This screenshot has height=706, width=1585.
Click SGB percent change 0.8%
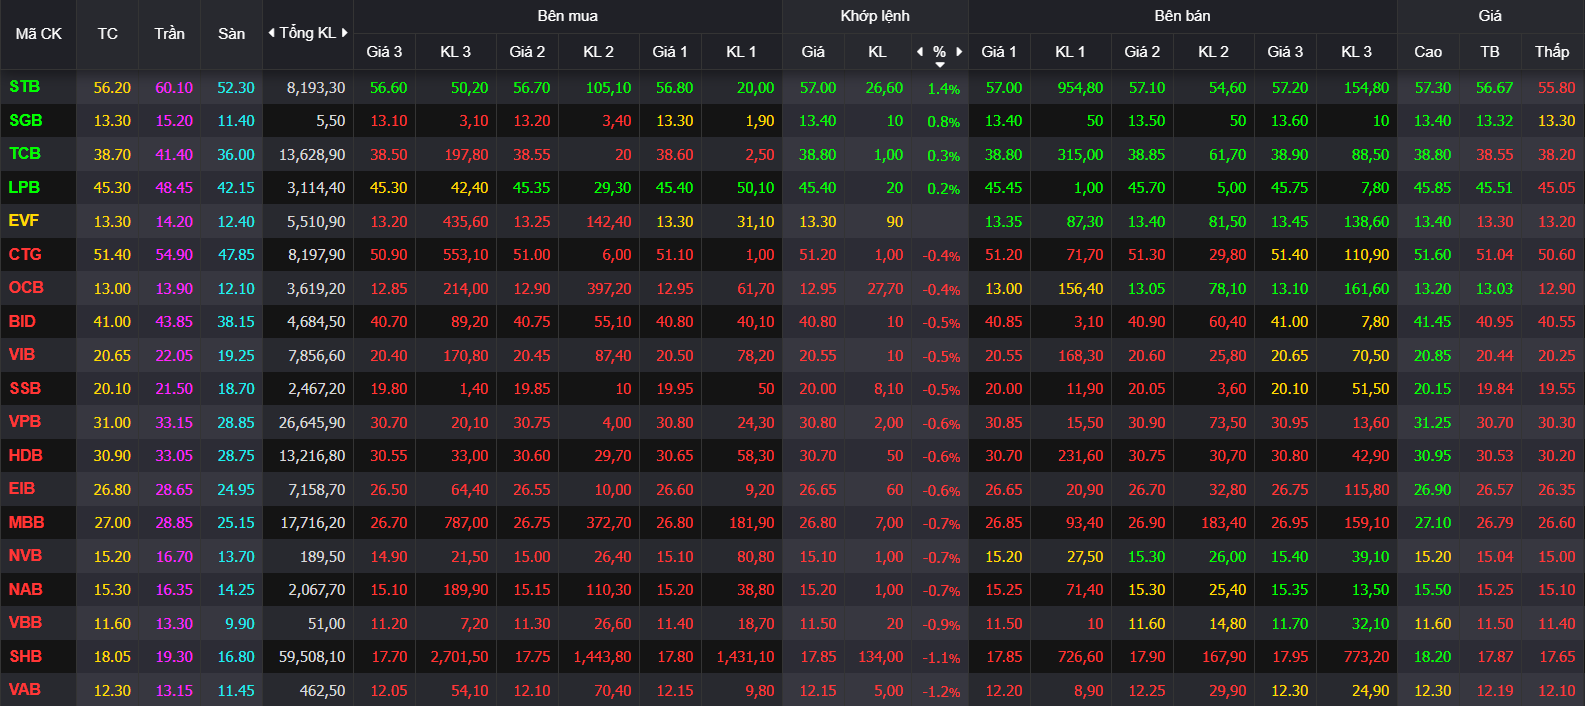(x=944, y=122)
